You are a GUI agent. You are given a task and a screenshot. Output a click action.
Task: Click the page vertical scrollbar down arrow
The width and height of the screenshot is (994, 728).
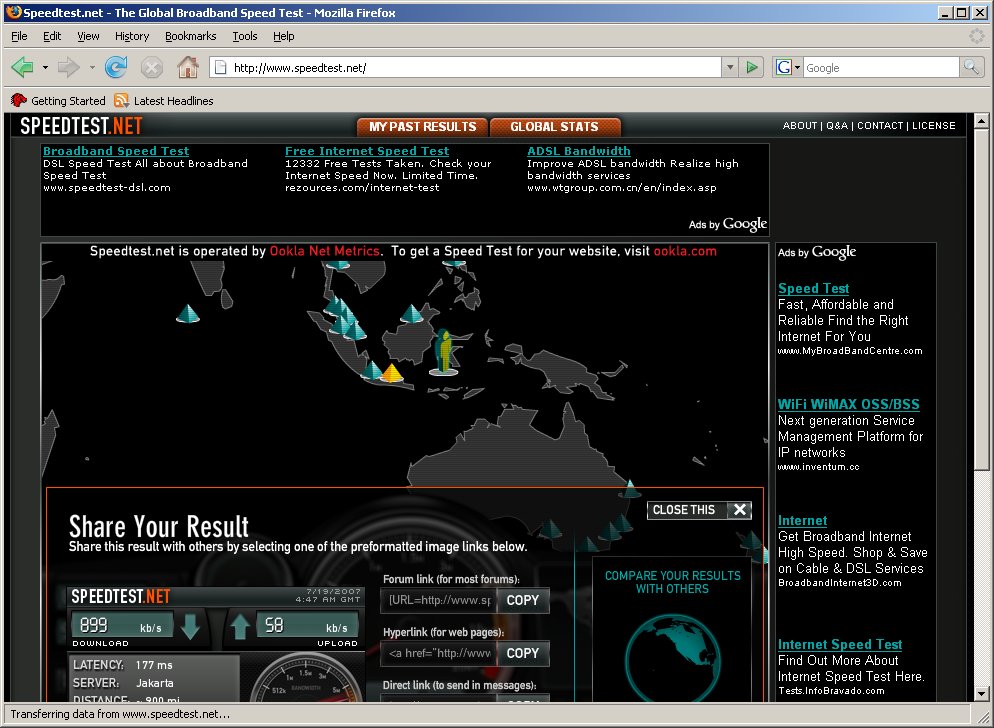pyautogui.click(x=981, y=693)
